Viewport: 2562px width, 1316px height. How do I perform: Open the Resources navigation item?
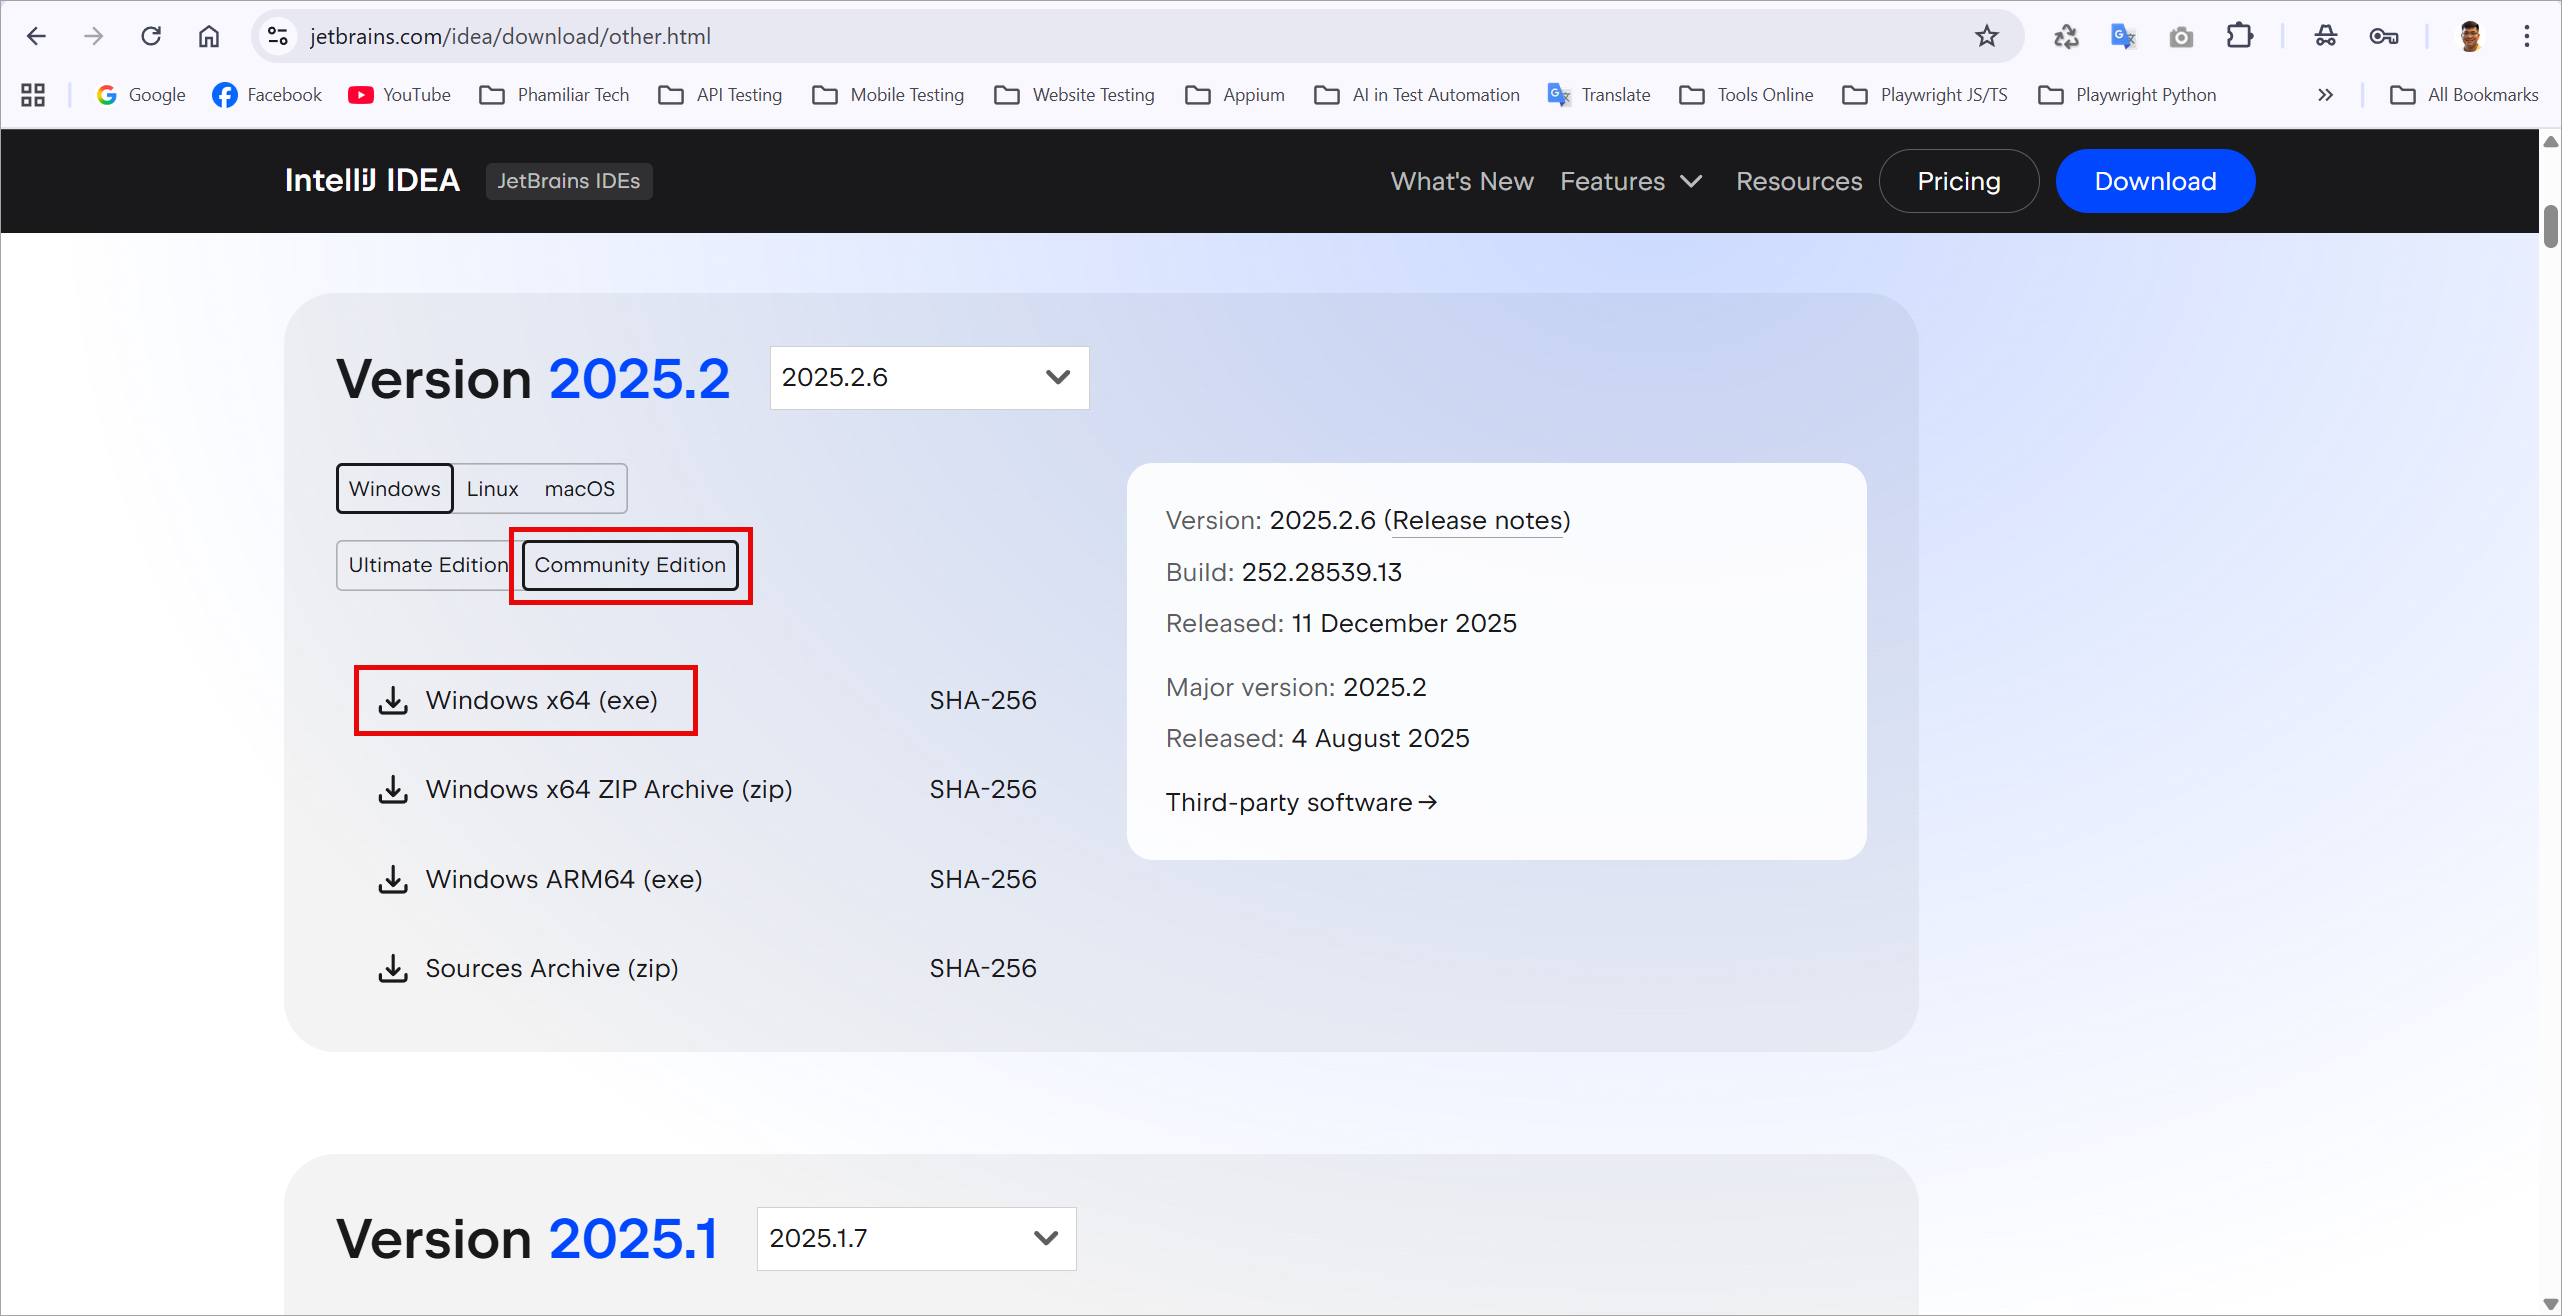[1798, 181]
